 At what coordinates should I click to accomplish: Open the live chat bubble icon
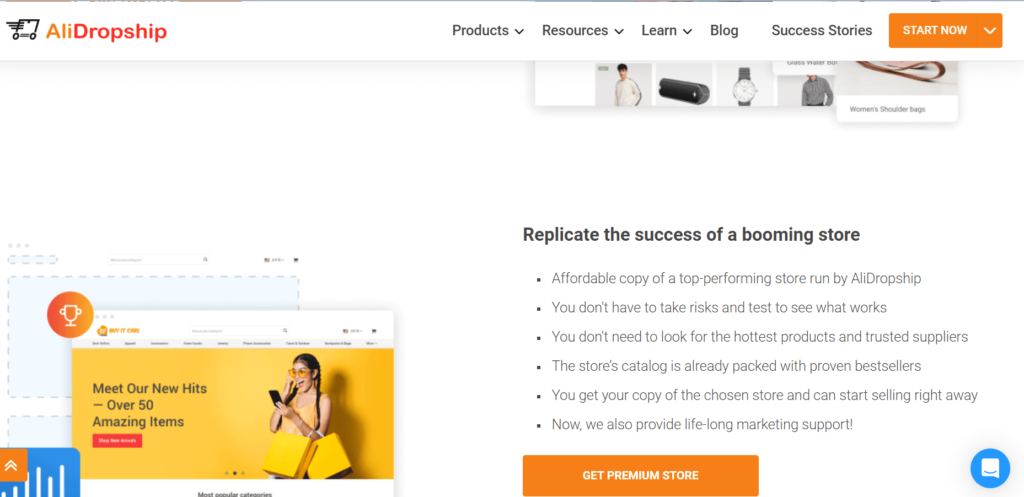tap(990, 468)
